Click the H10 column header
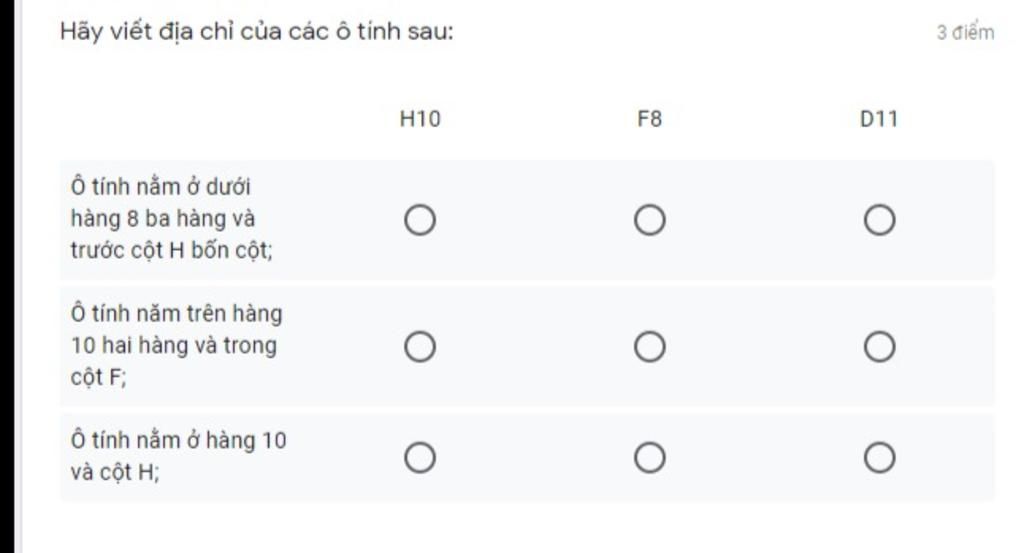1024x553 pixels. tap(420, 120)
